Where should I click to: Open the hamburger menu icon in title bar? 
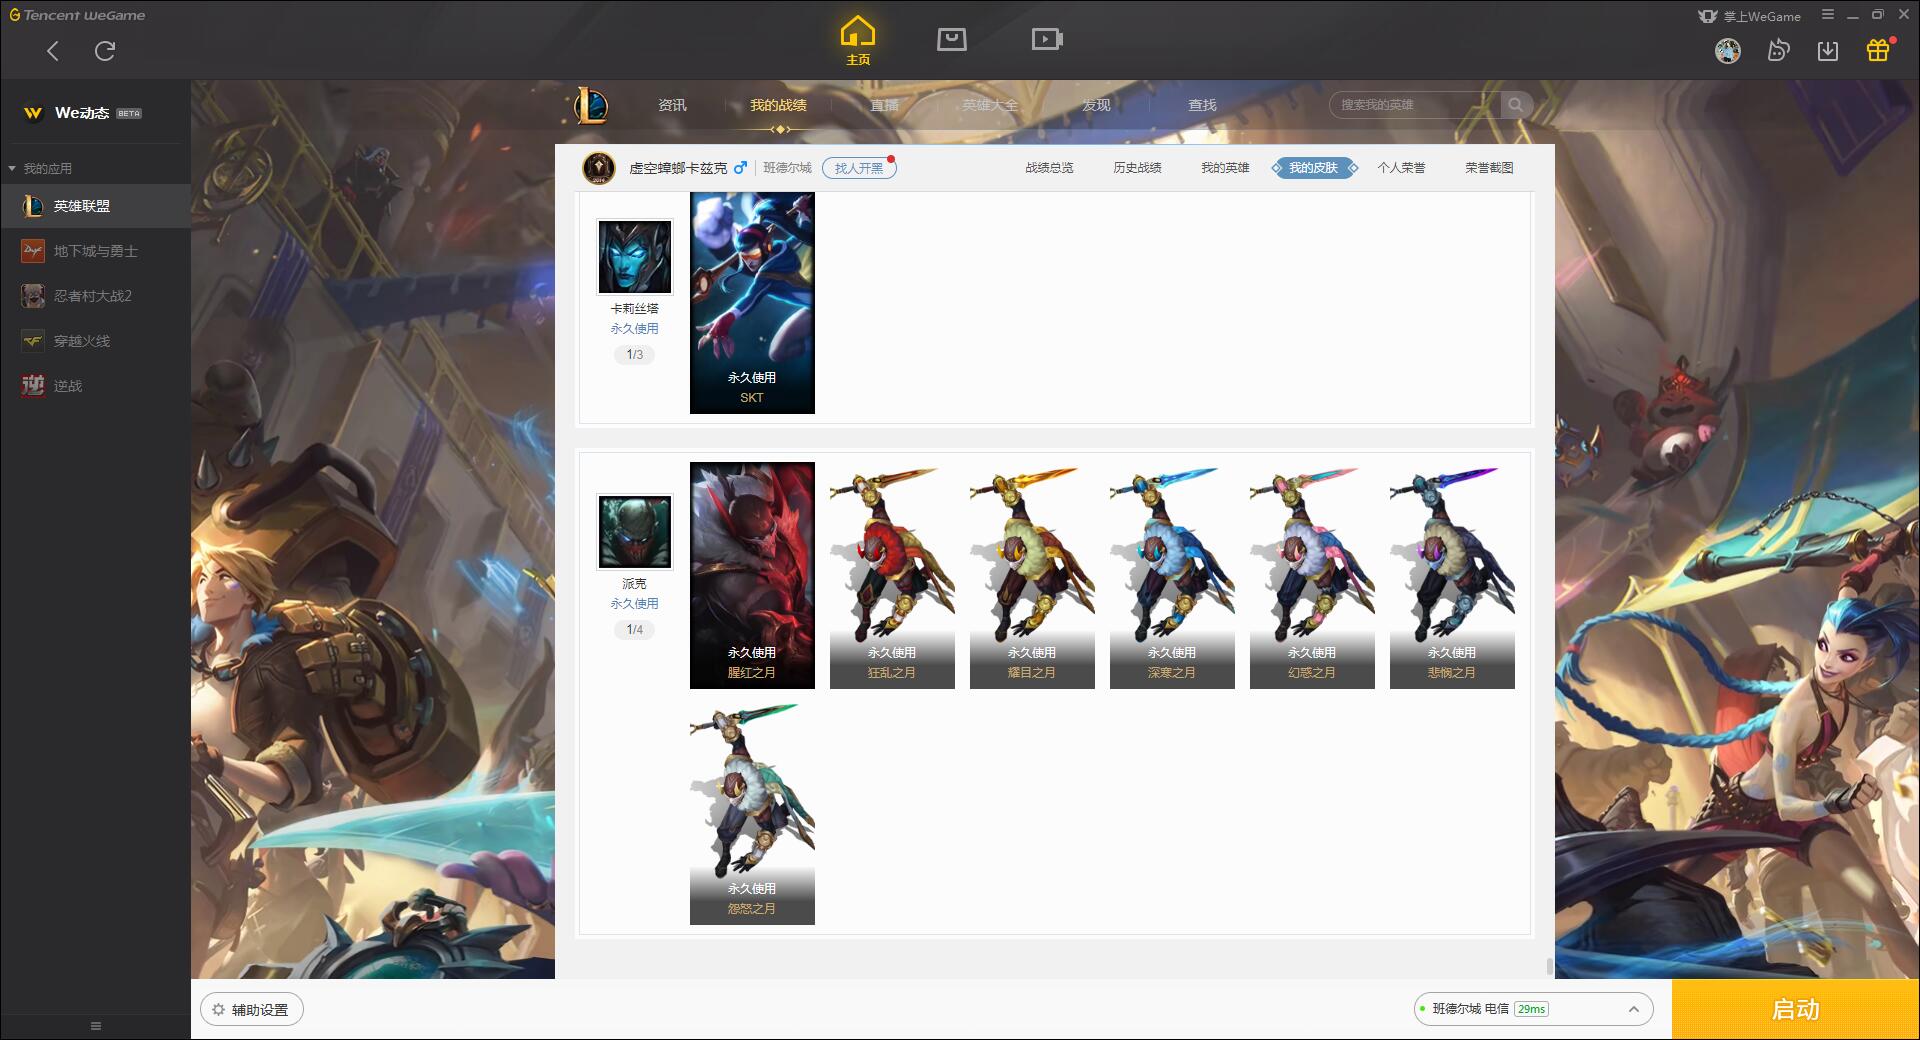[1828, 15]
